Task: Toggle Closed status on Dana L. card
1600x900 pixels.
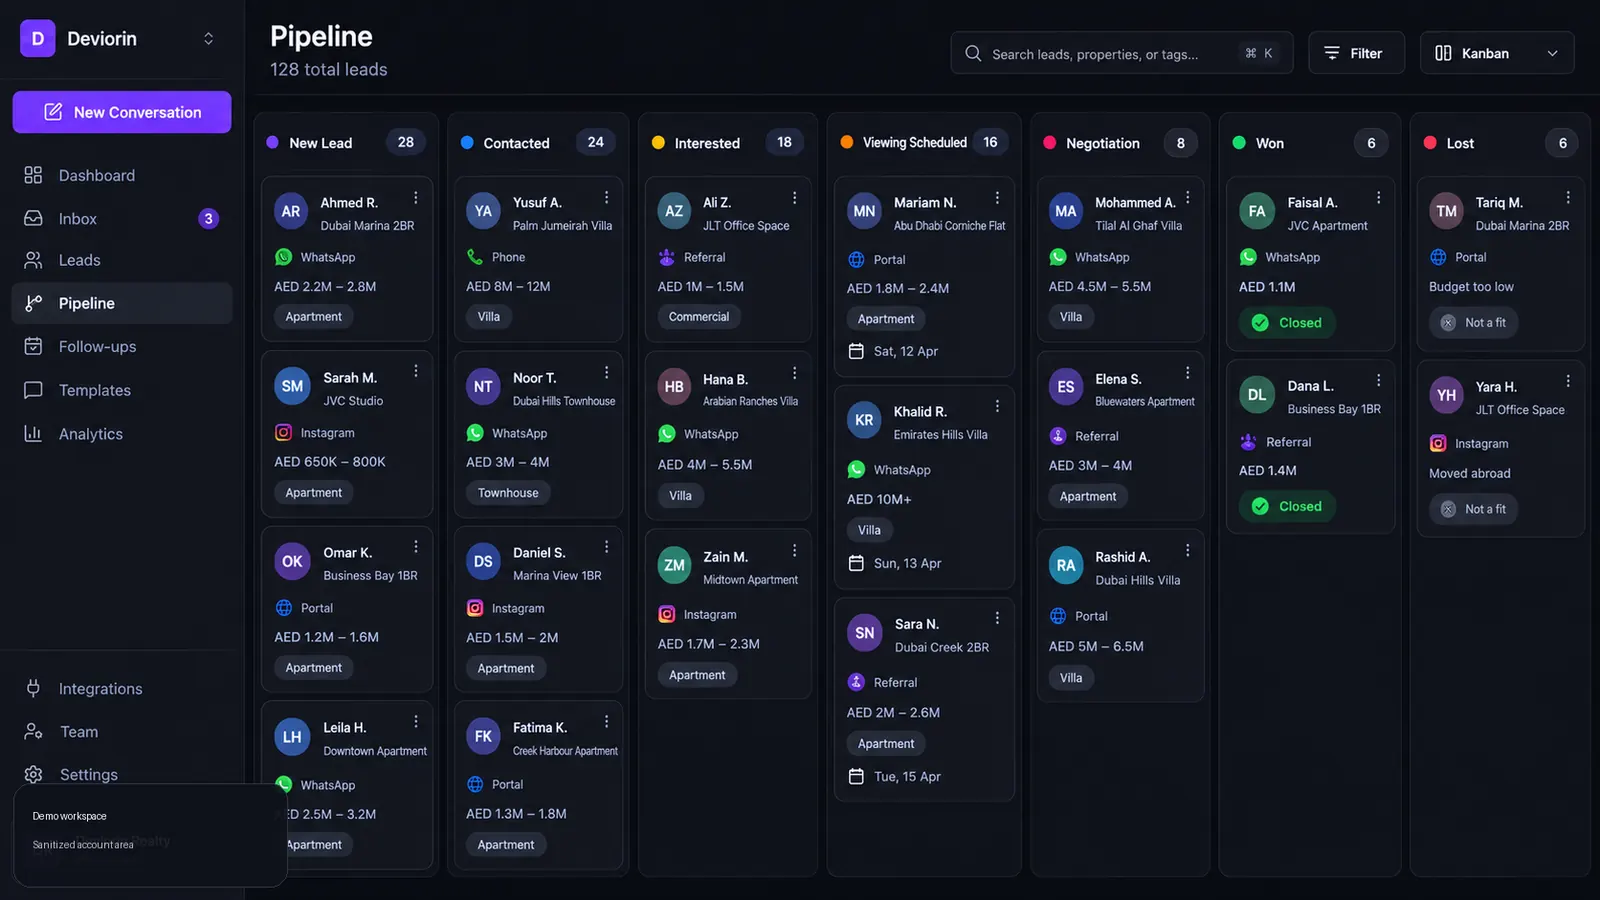Action: pyautogui.click(x=1287, y=506)
